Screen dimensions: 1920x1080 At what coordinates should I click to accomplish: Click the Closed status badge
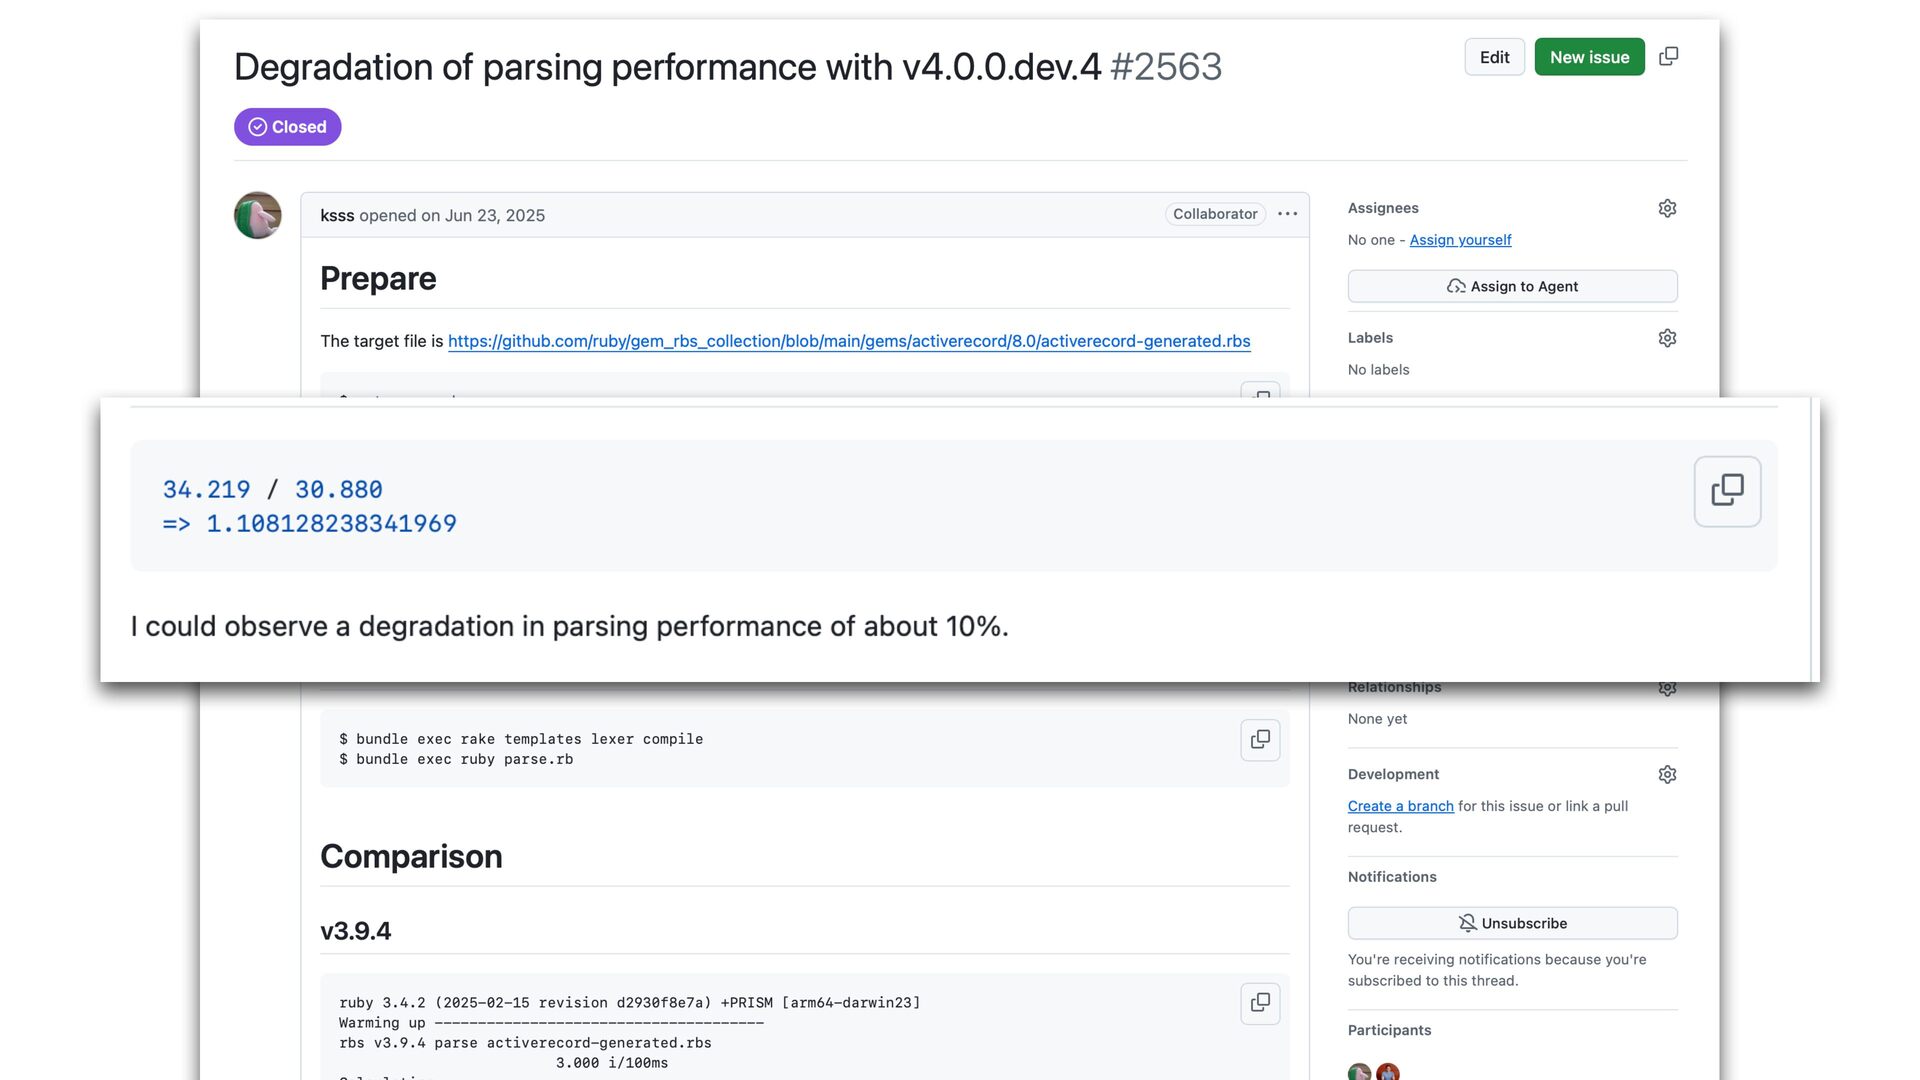pyautogui.click(x=288, y=127)
